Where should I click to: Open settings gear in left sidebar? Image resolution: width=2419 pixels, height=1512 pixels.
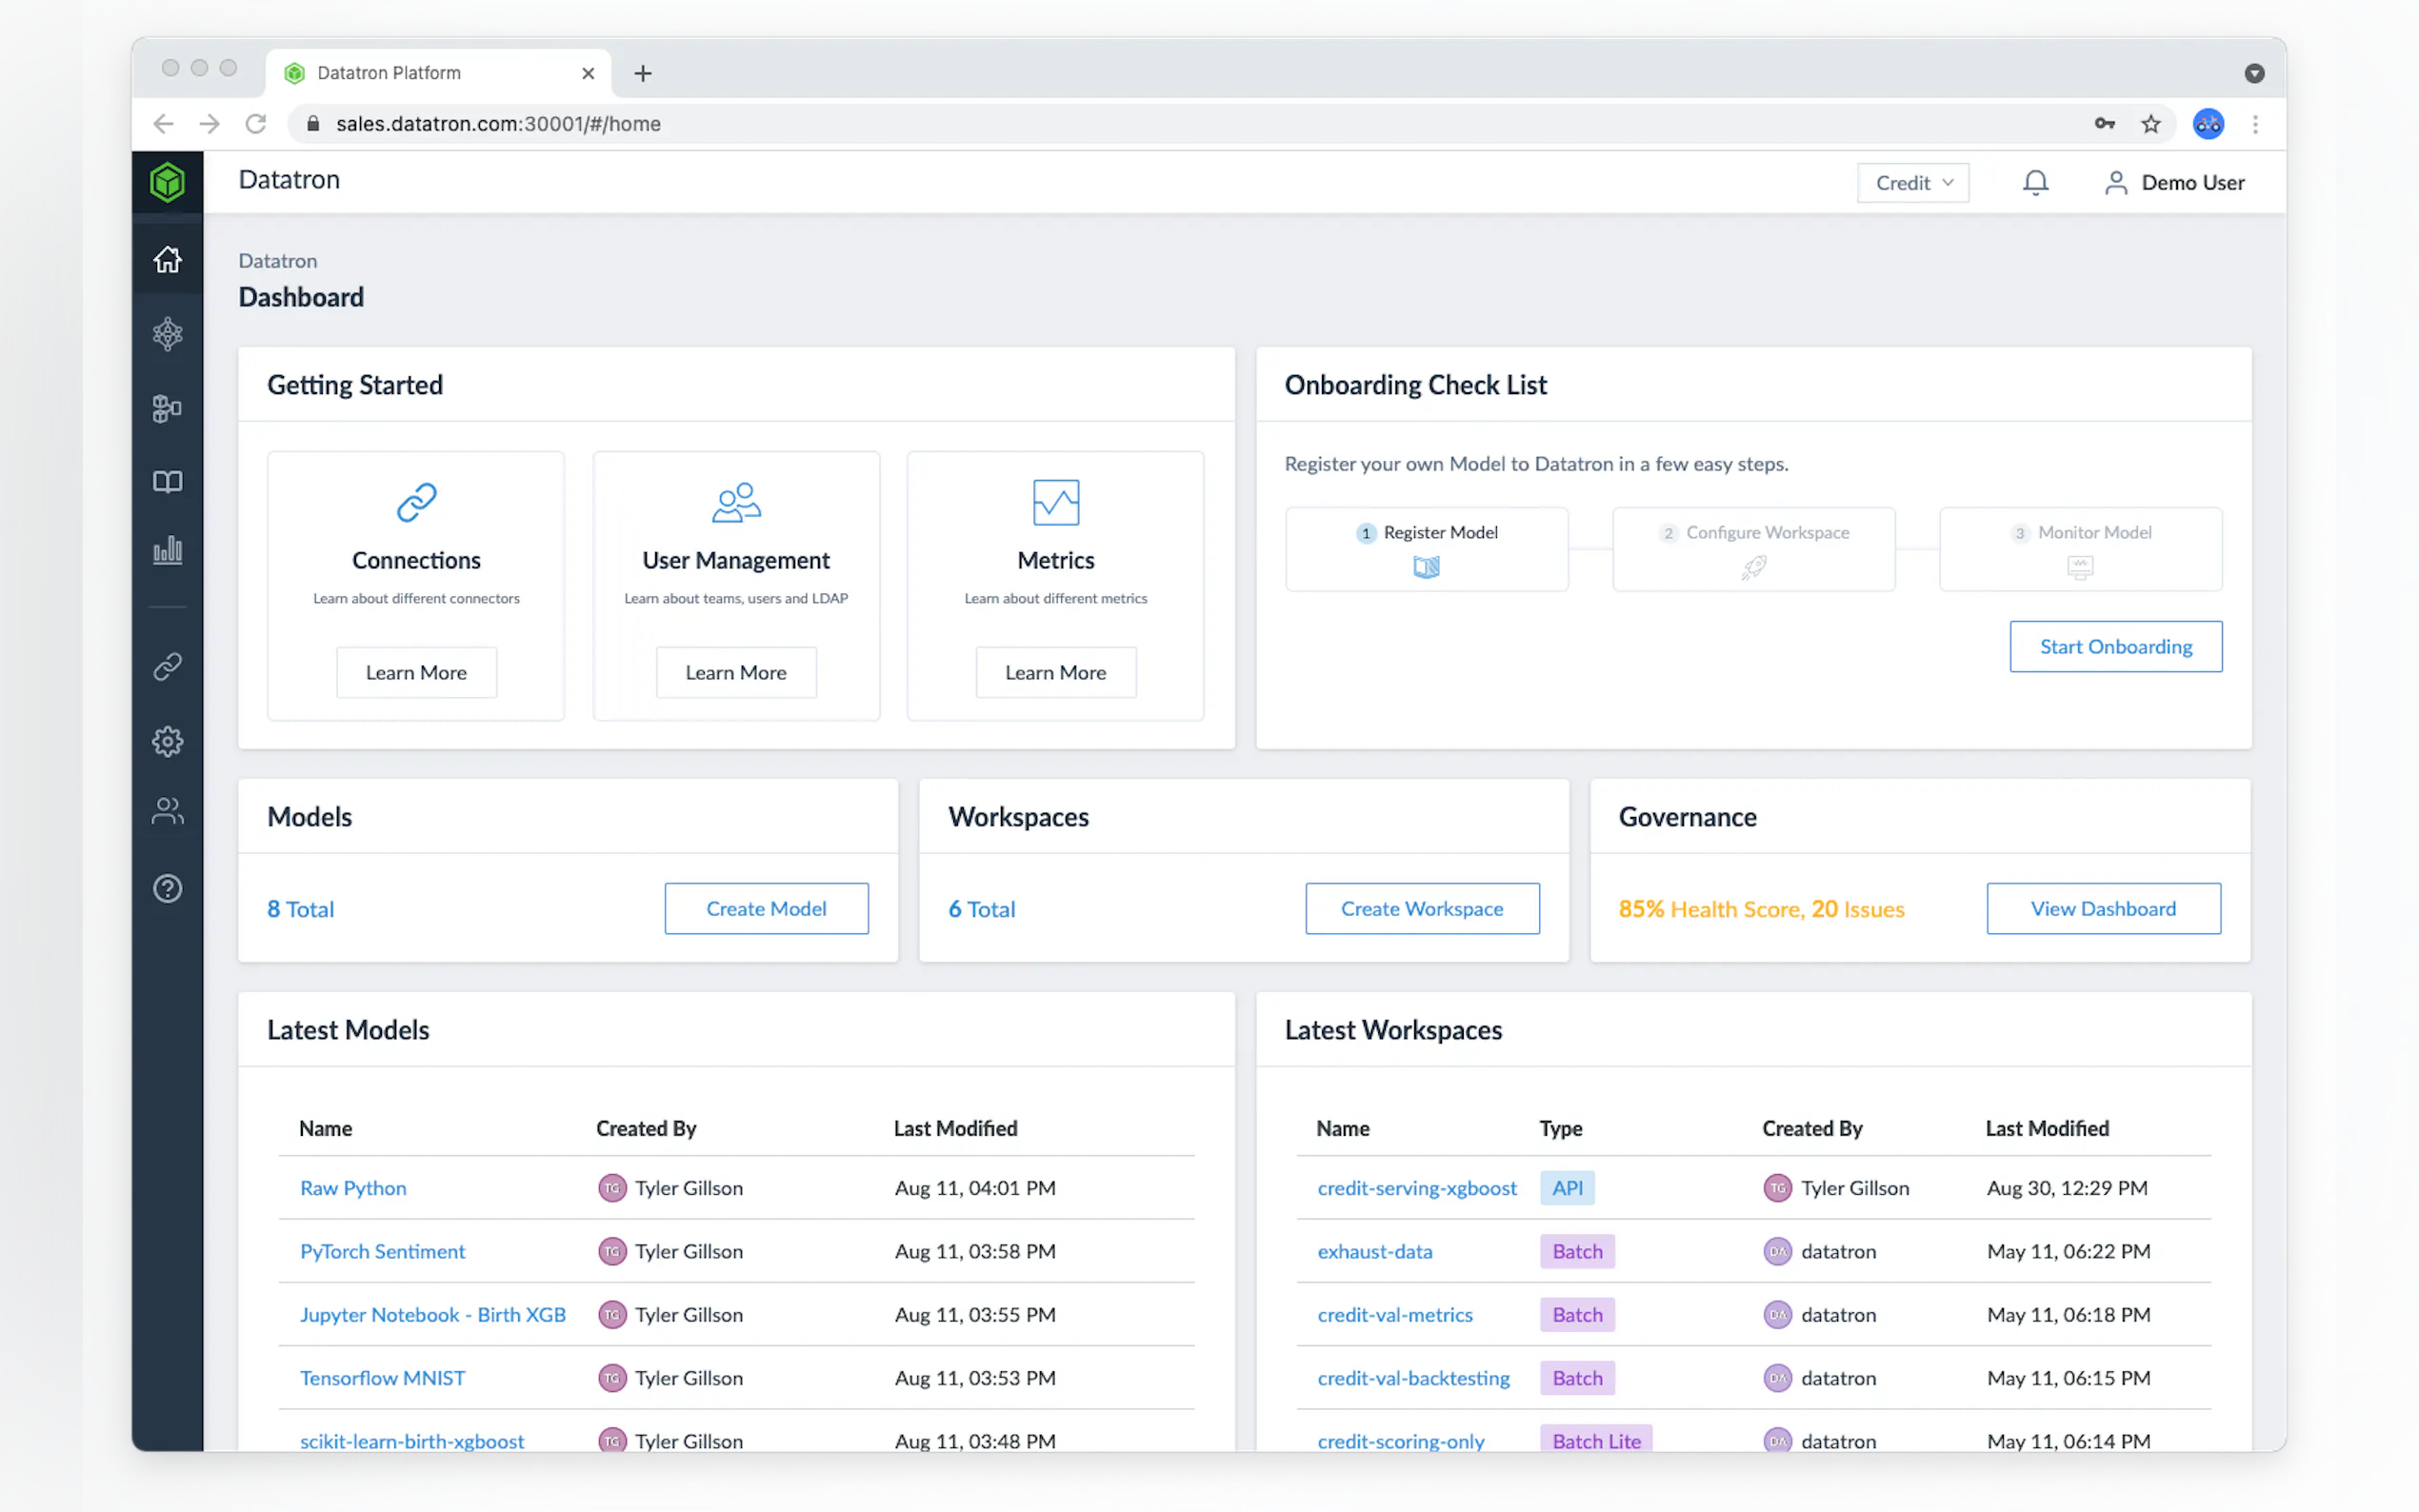[167, 741]
